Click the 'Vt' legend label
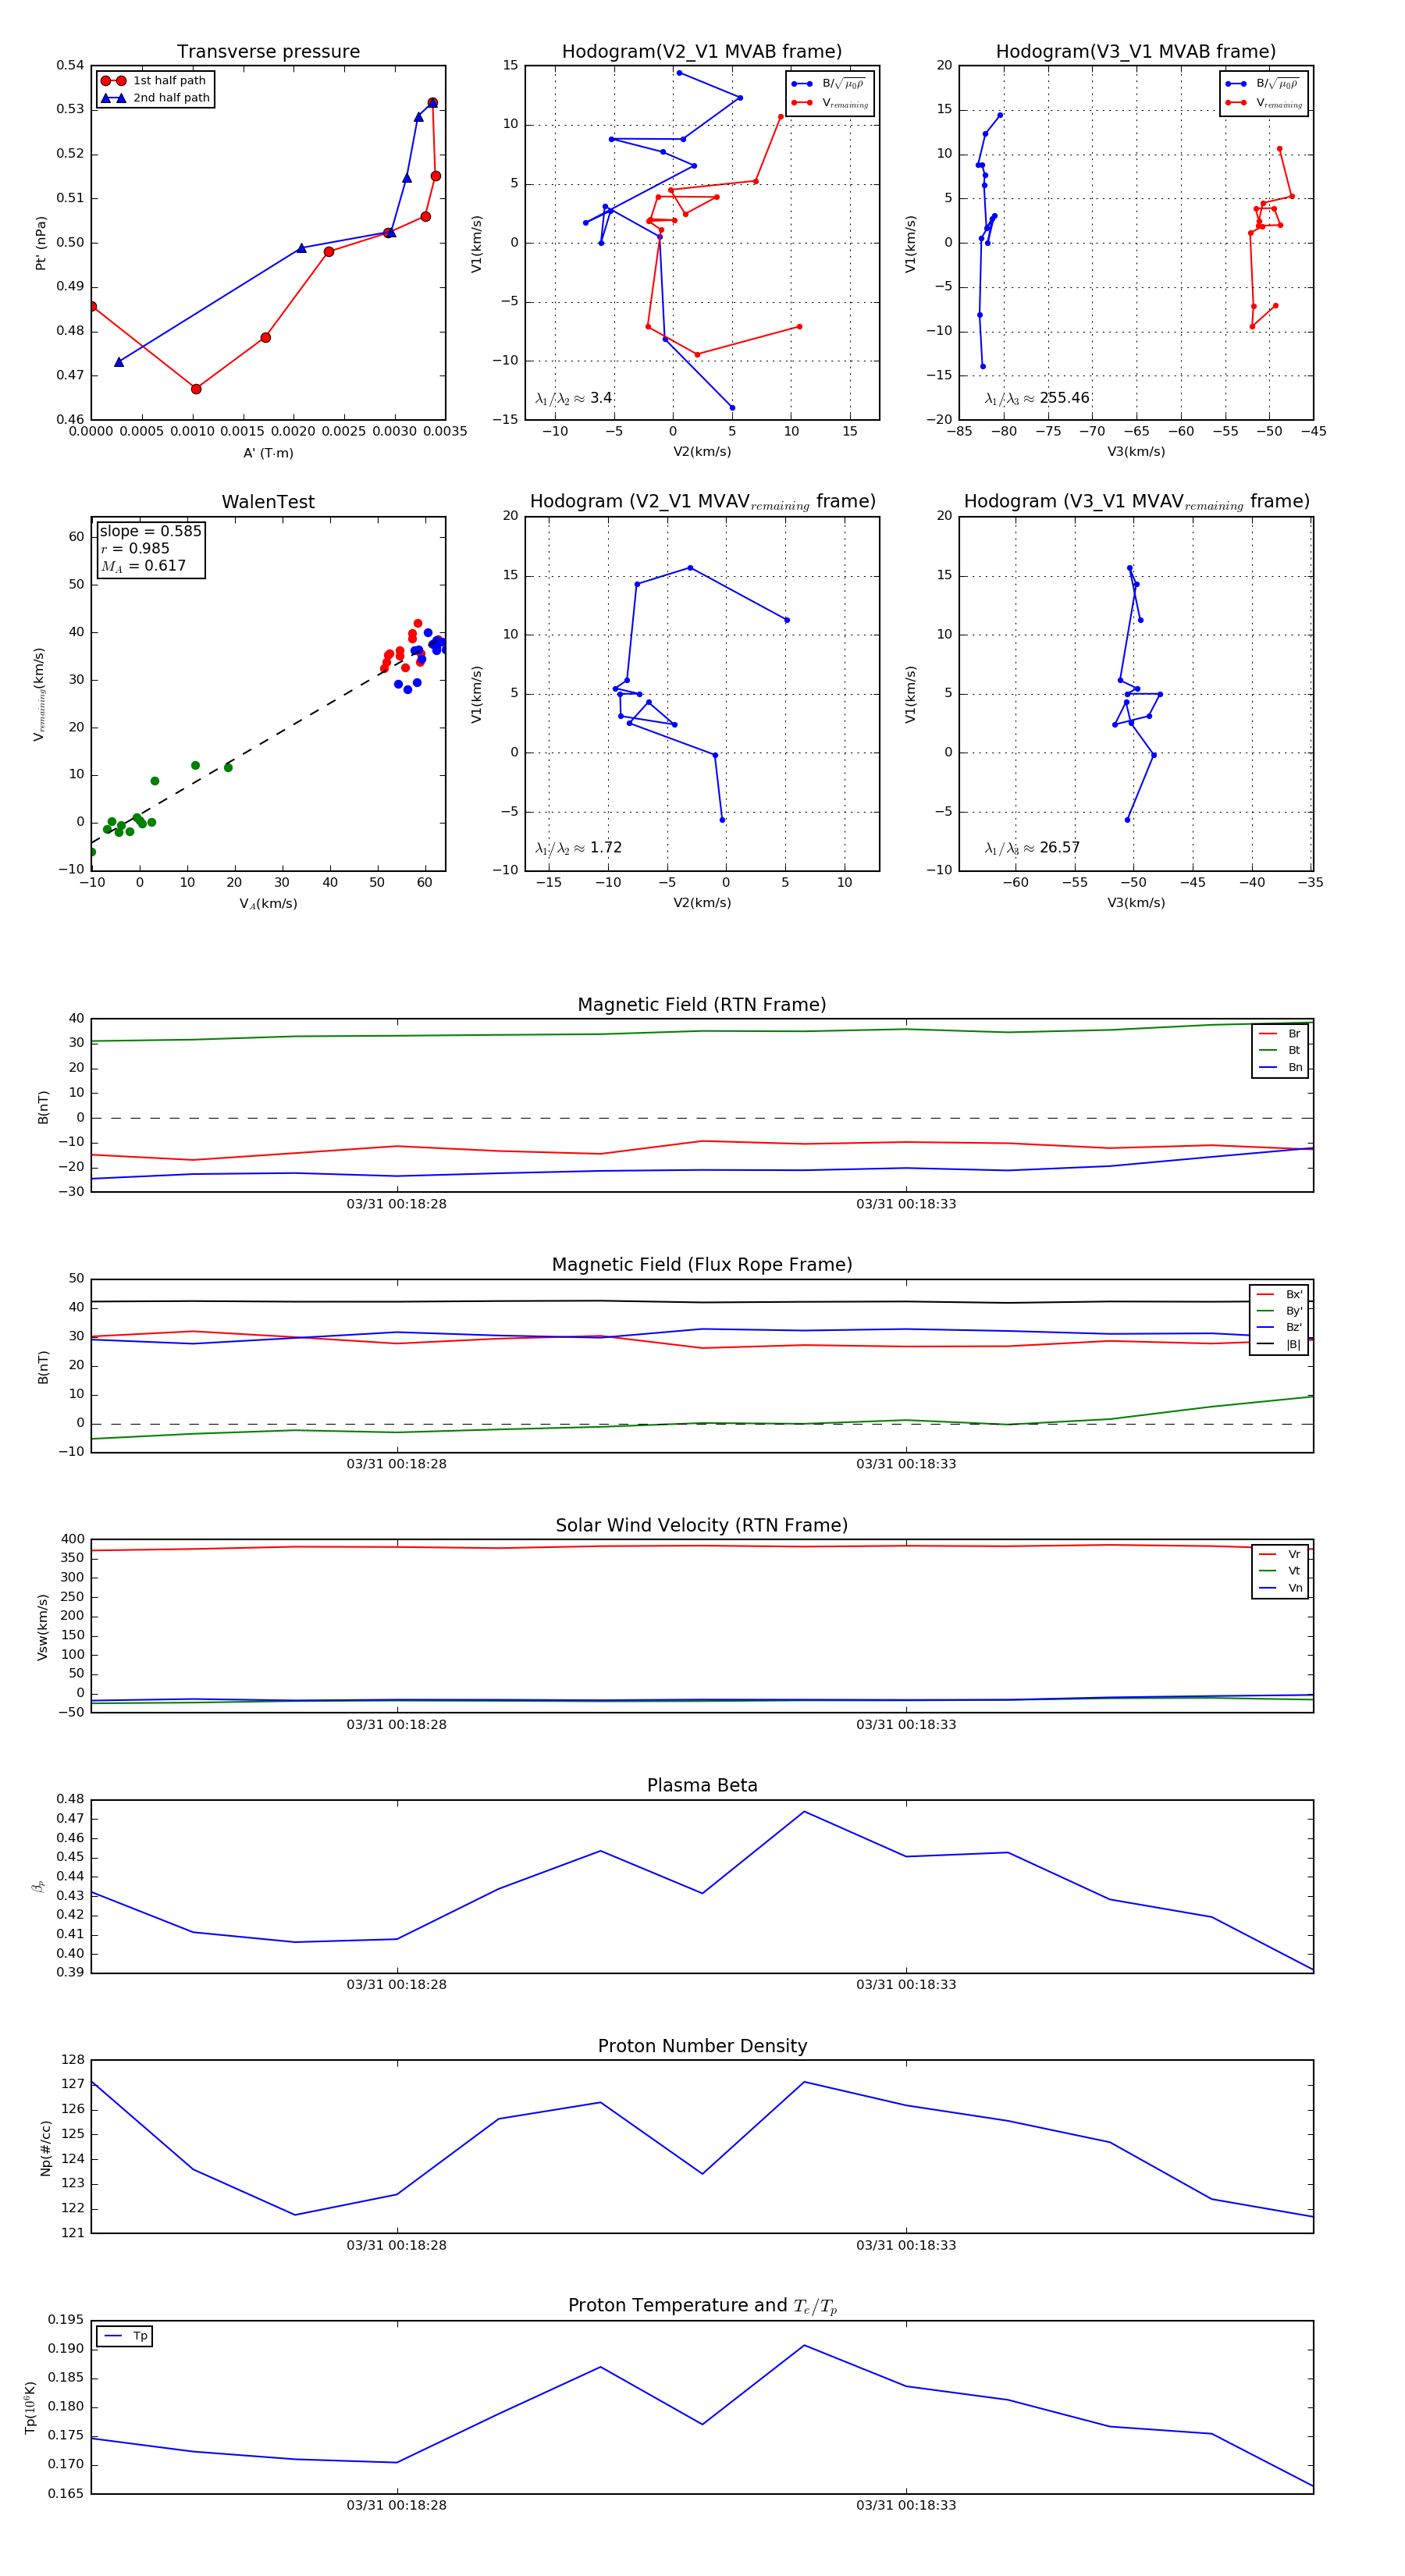This screenshot has width=1405, height=2576. pyautogui.click(x=1294, y=1571)
